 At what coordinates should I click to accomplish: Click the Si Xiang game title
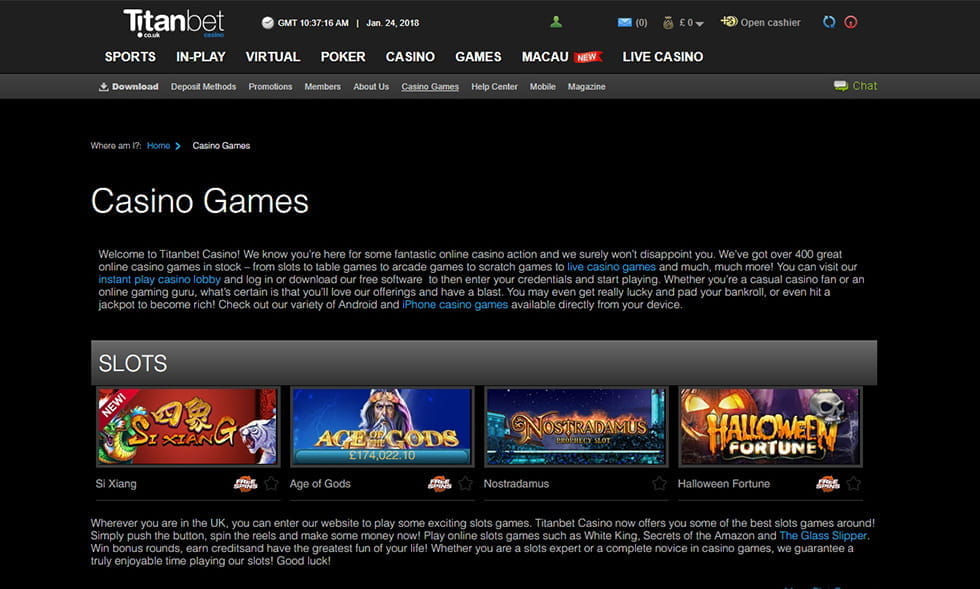click(x=116, y=484)
